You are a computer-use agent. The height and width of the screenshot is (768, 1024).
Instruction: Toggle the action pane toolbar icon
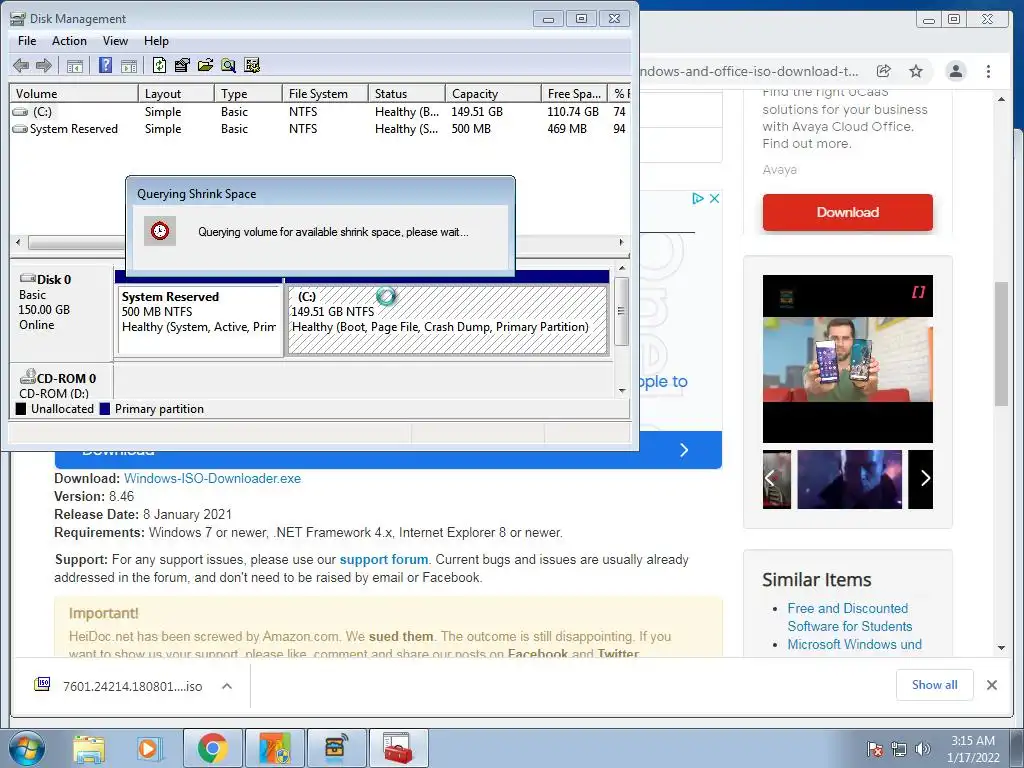coord(129,65)
